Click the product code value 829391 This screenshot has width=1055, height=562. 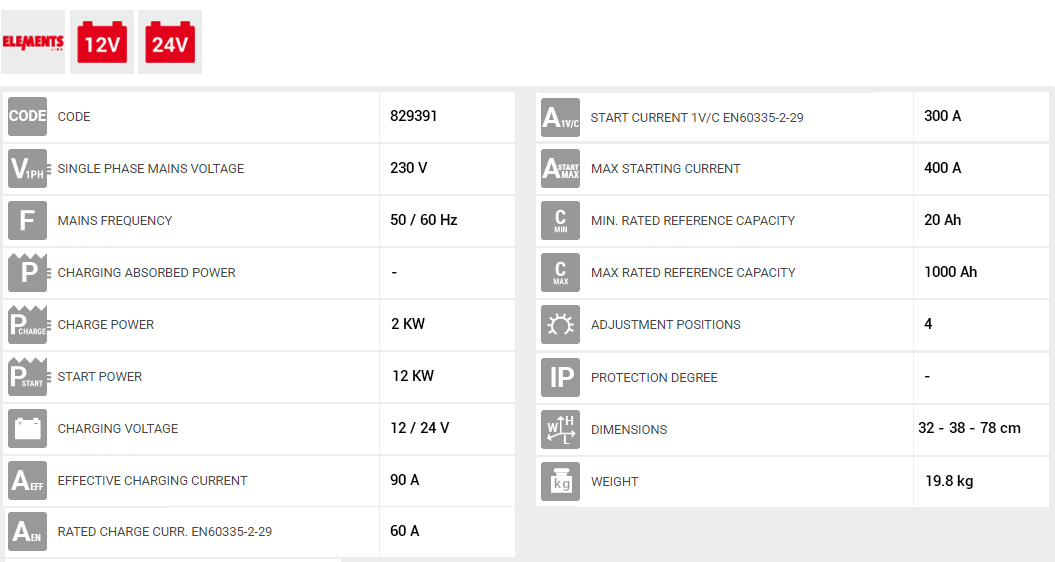pyautogui.click(x=414, y=116)
